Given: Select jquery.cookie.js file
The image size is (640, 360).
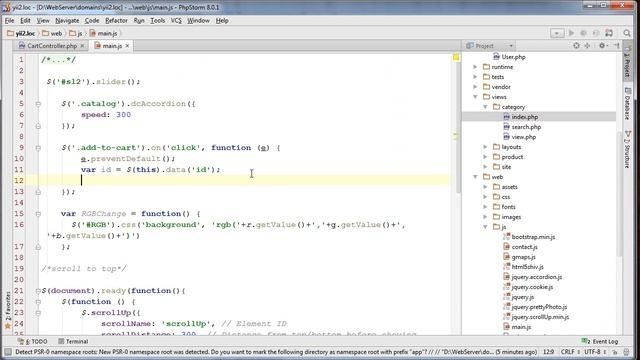Looking at the screenshot, I should point(528,287).
